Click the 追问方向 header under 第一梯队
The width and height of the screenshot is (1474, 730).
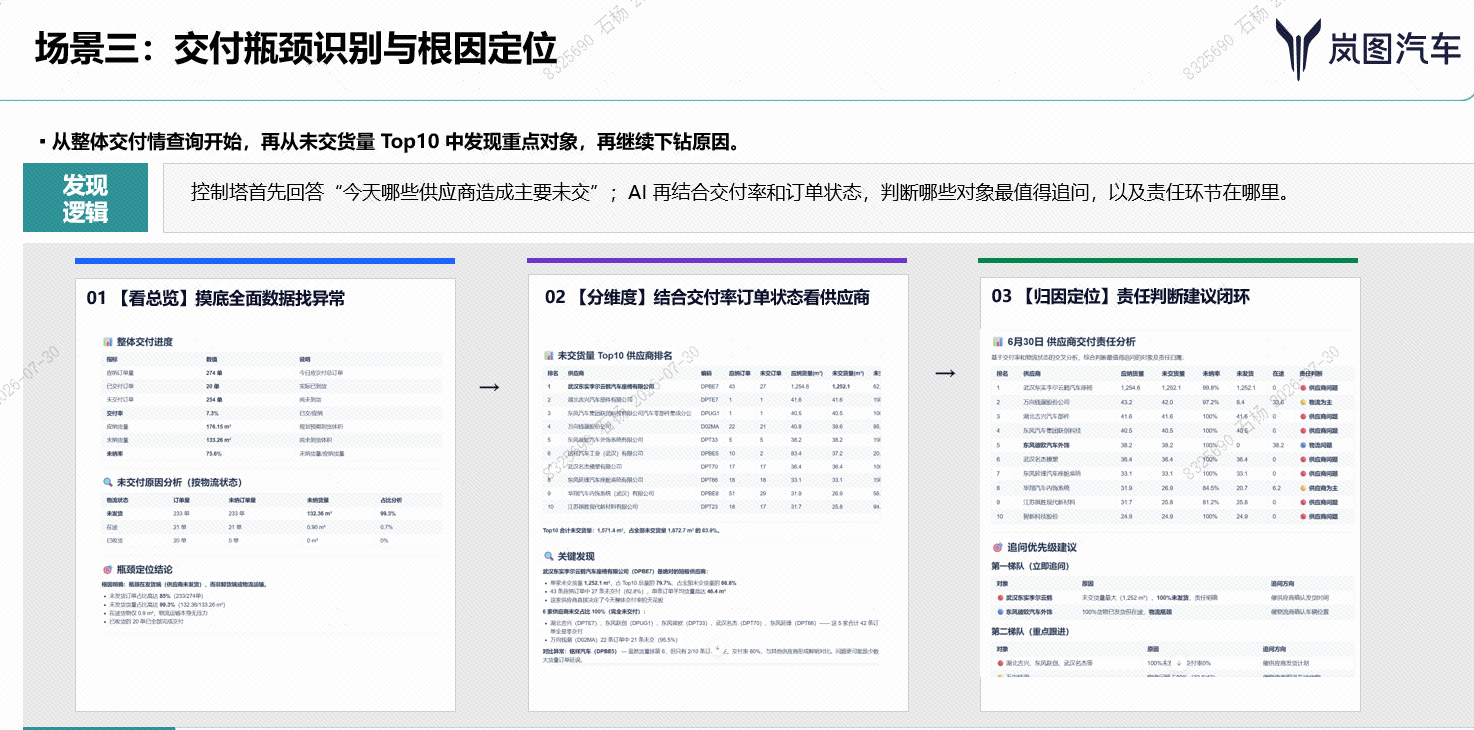tap(1283, 583)
